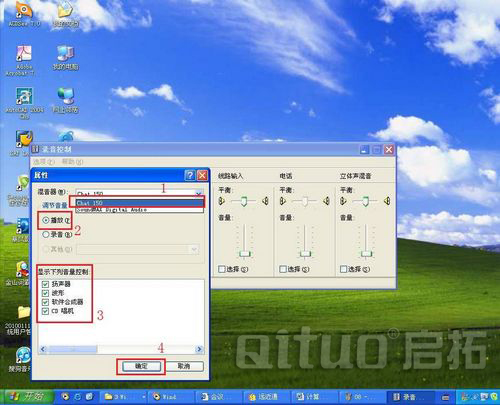Open the Adobe Acrobat 7 desktop shortcut
Viewport: 500px width, 405px height.
click(x=23, y=60)
